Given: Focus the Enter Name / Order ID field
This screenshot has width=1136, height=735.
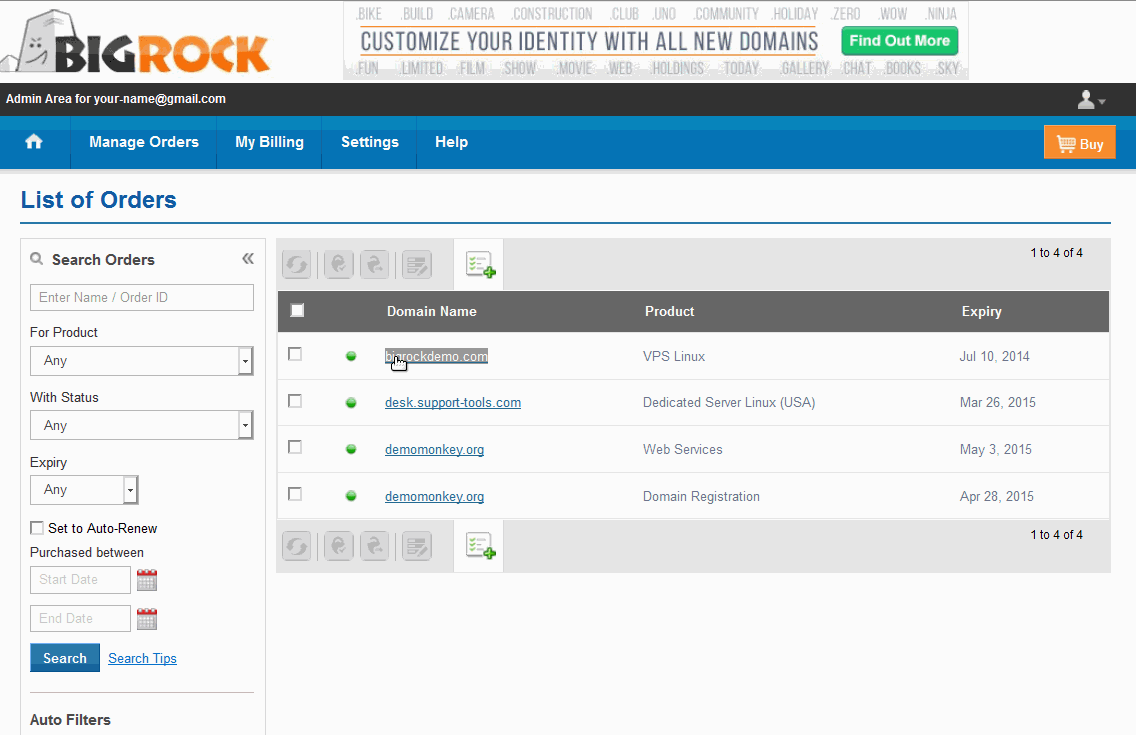Looking at the screenshot, I should pos(142,298).
